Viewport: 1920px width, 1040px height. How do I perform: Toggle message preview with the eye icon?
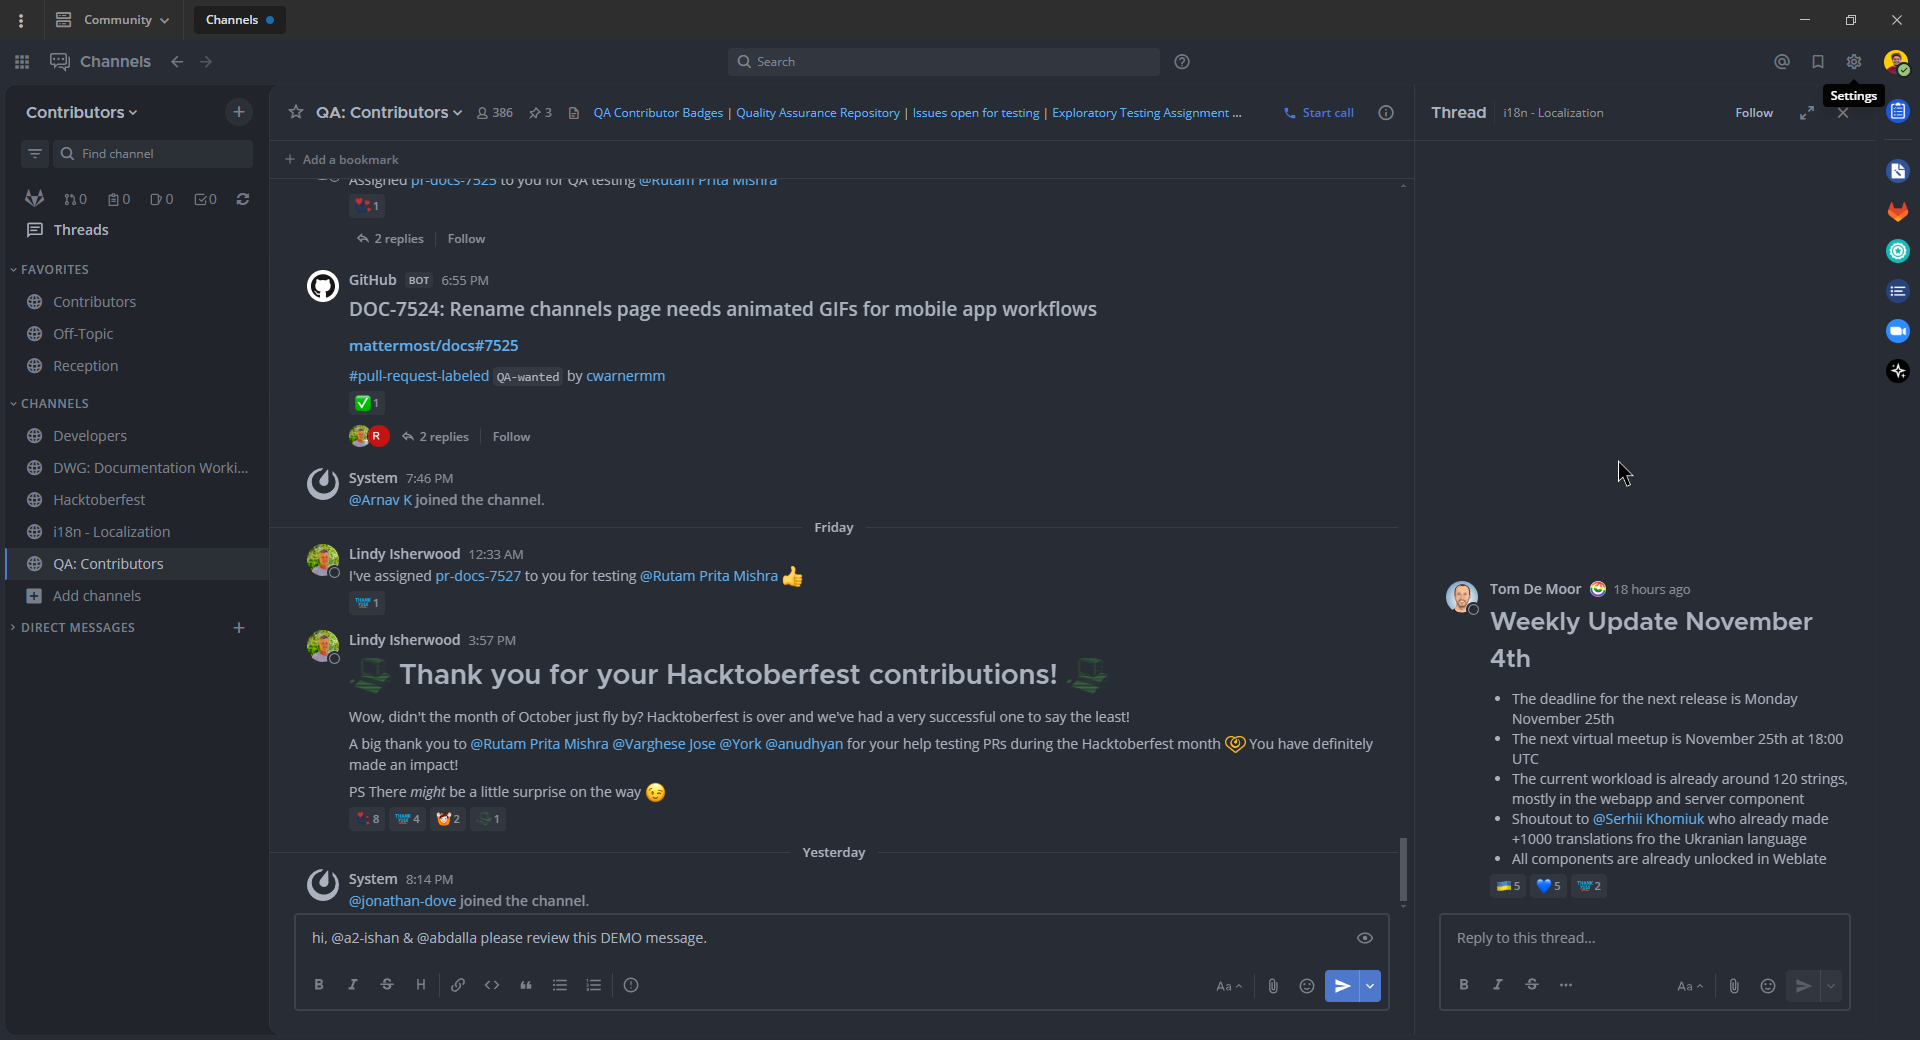point(1364,937)
